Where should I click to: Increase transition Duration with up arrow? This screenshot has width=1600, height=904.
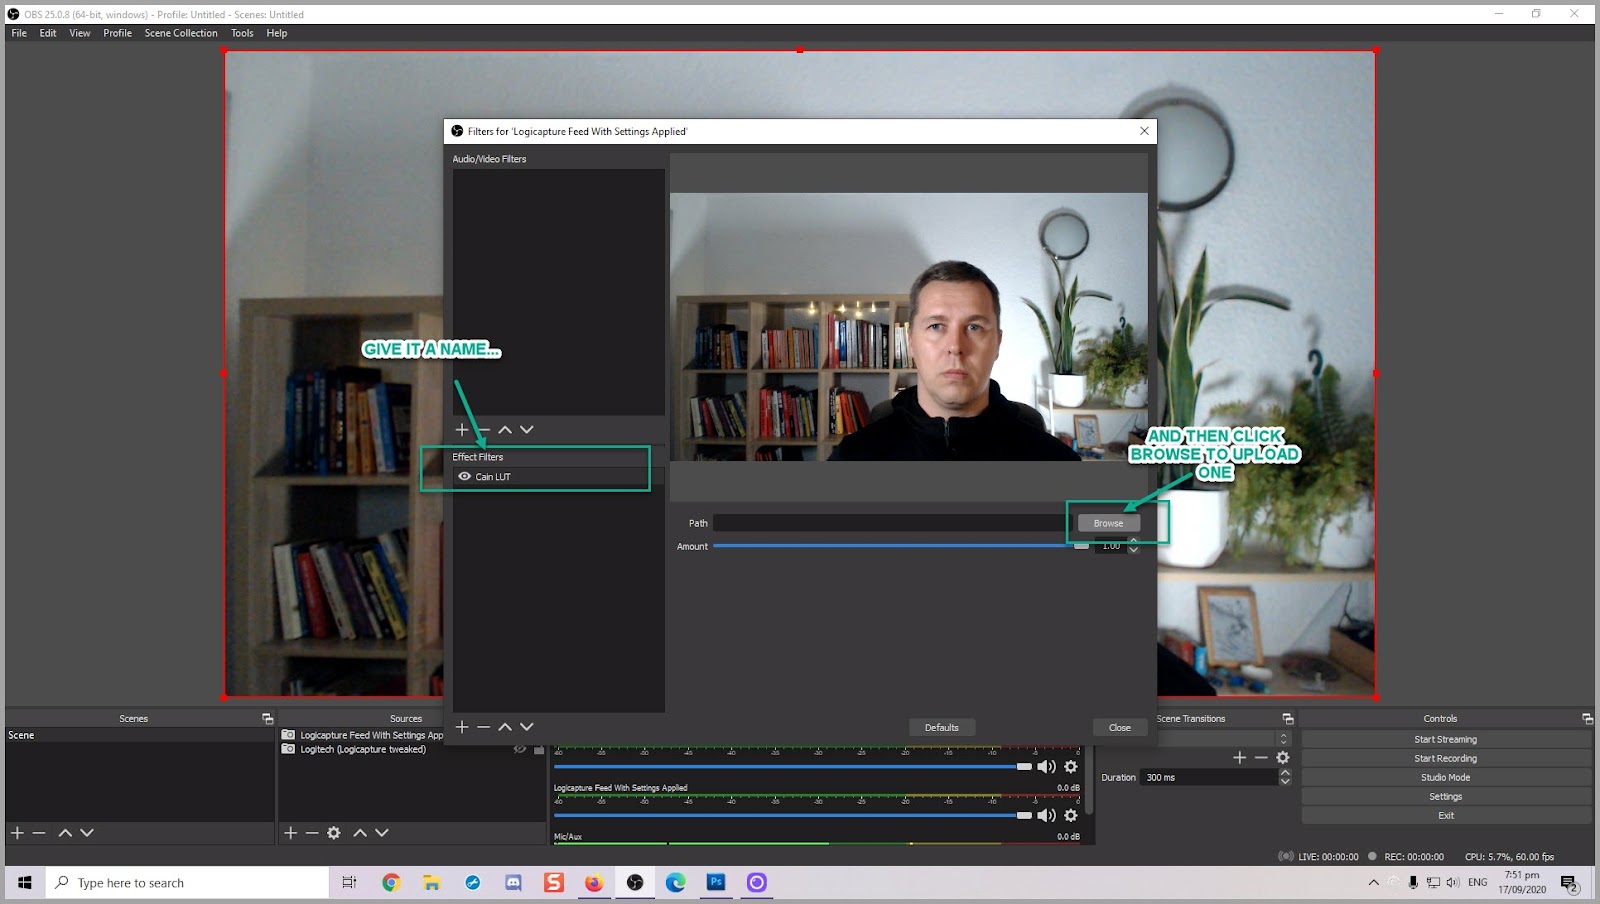click(1285, 773)
